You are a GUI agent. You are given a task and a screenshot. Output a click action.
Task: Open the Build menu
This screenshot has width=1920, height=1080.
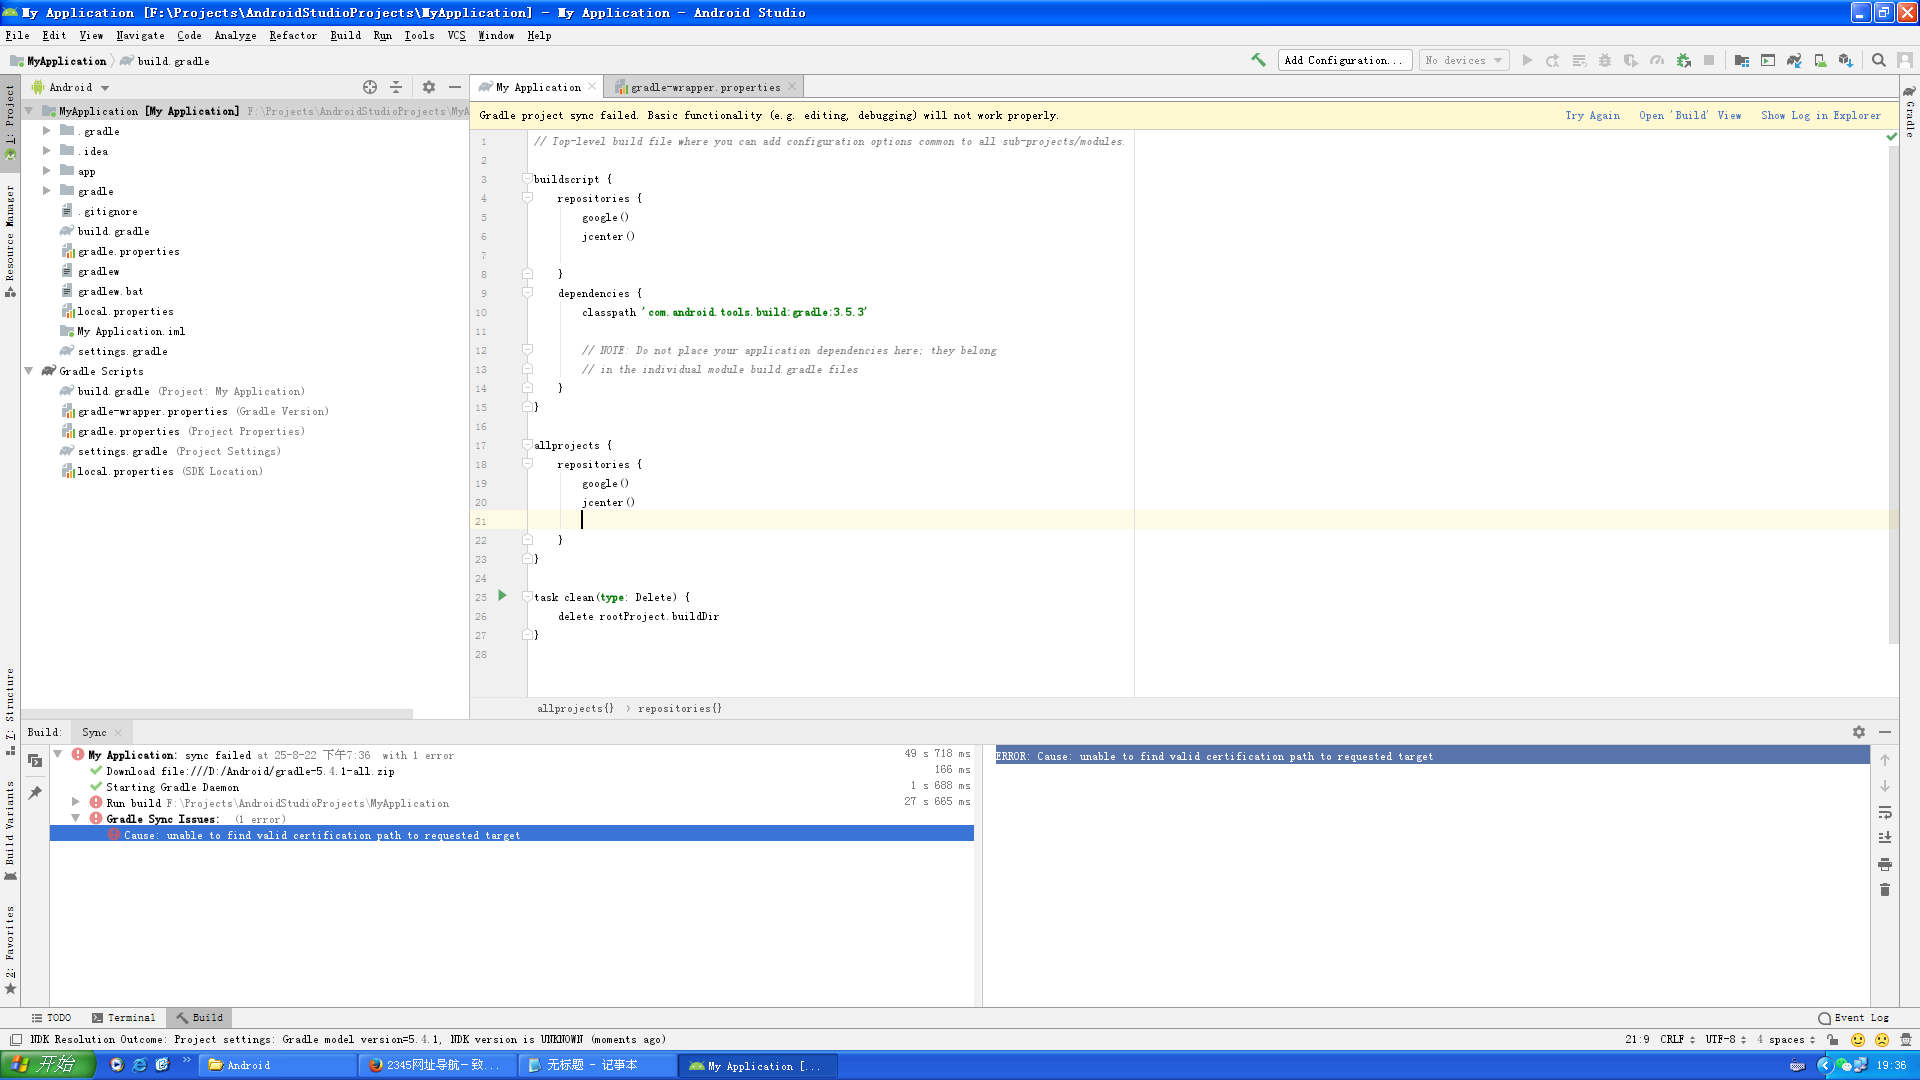click(346, 35)
